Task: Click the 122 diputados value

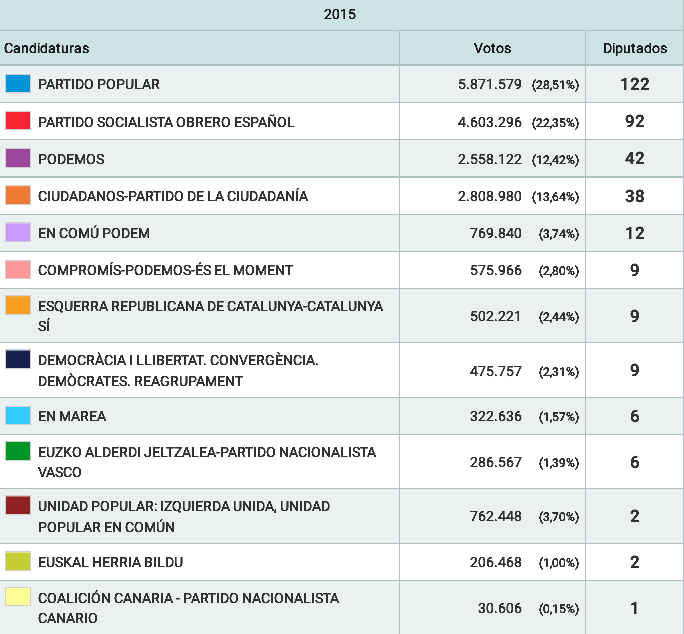Action: 635,84
